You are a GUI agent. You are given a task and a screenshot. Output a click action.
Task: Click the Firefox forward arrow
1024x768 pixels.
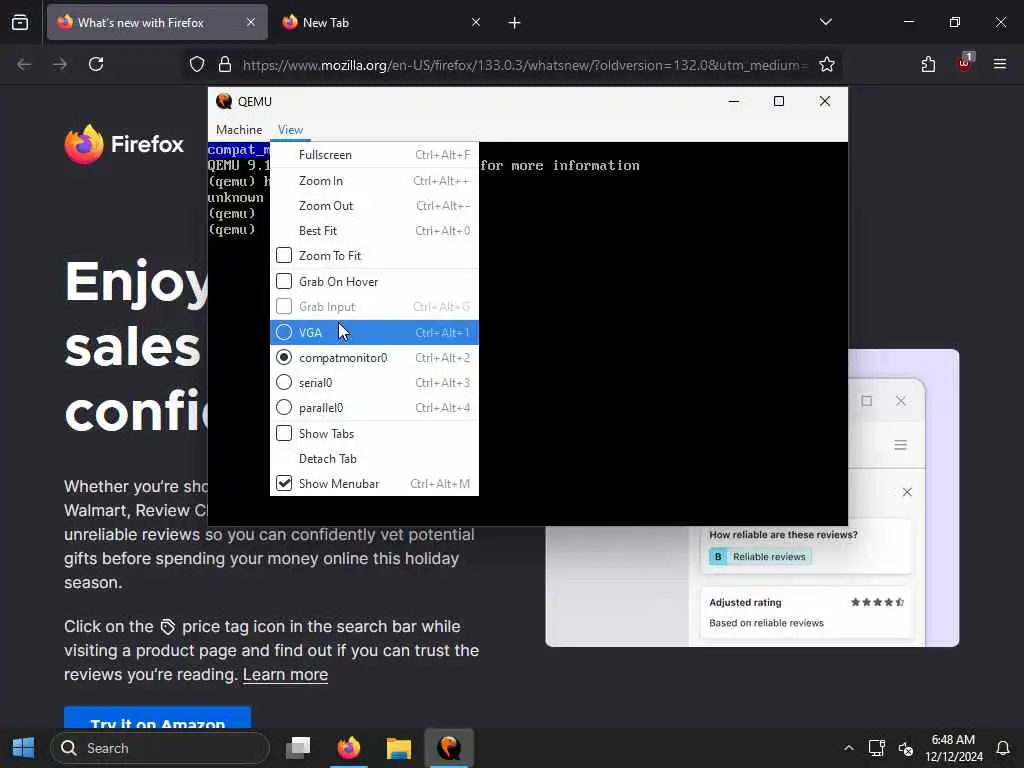[60, 64]
